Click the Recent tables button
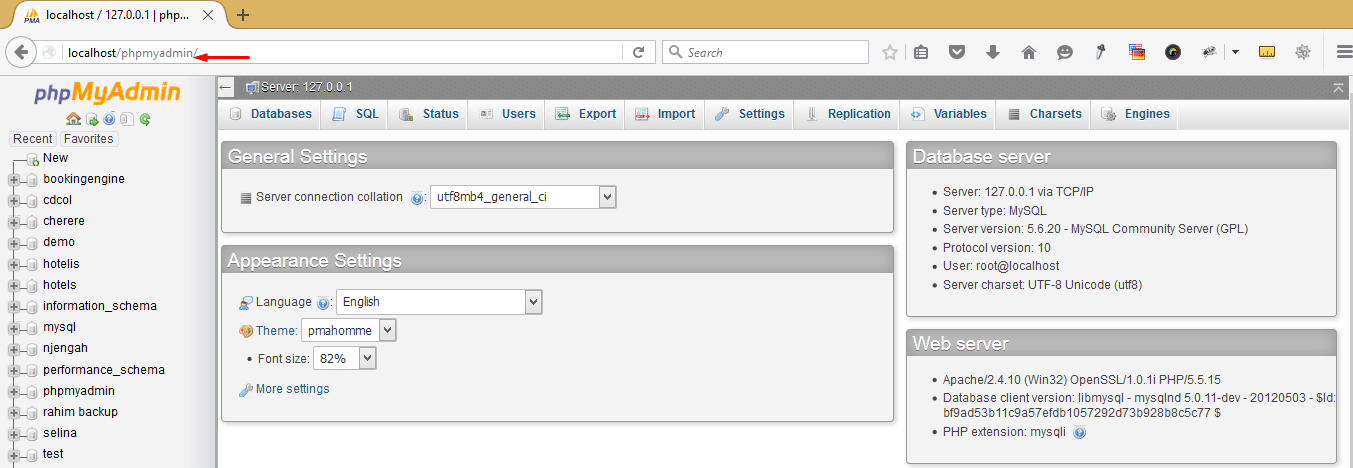Screen dimensions: 1353x468 coord(33,139)
